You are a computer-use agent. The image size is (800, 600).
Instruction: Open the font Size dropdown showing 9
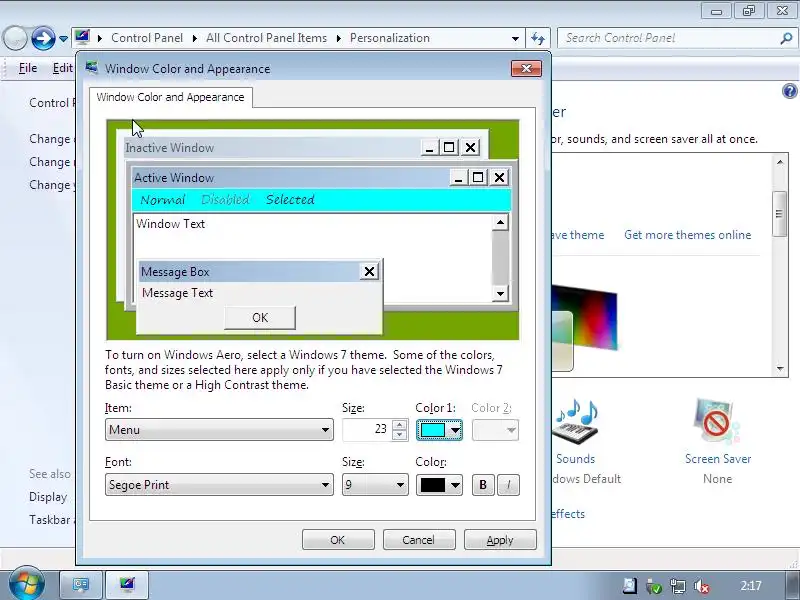click(375, 485)
